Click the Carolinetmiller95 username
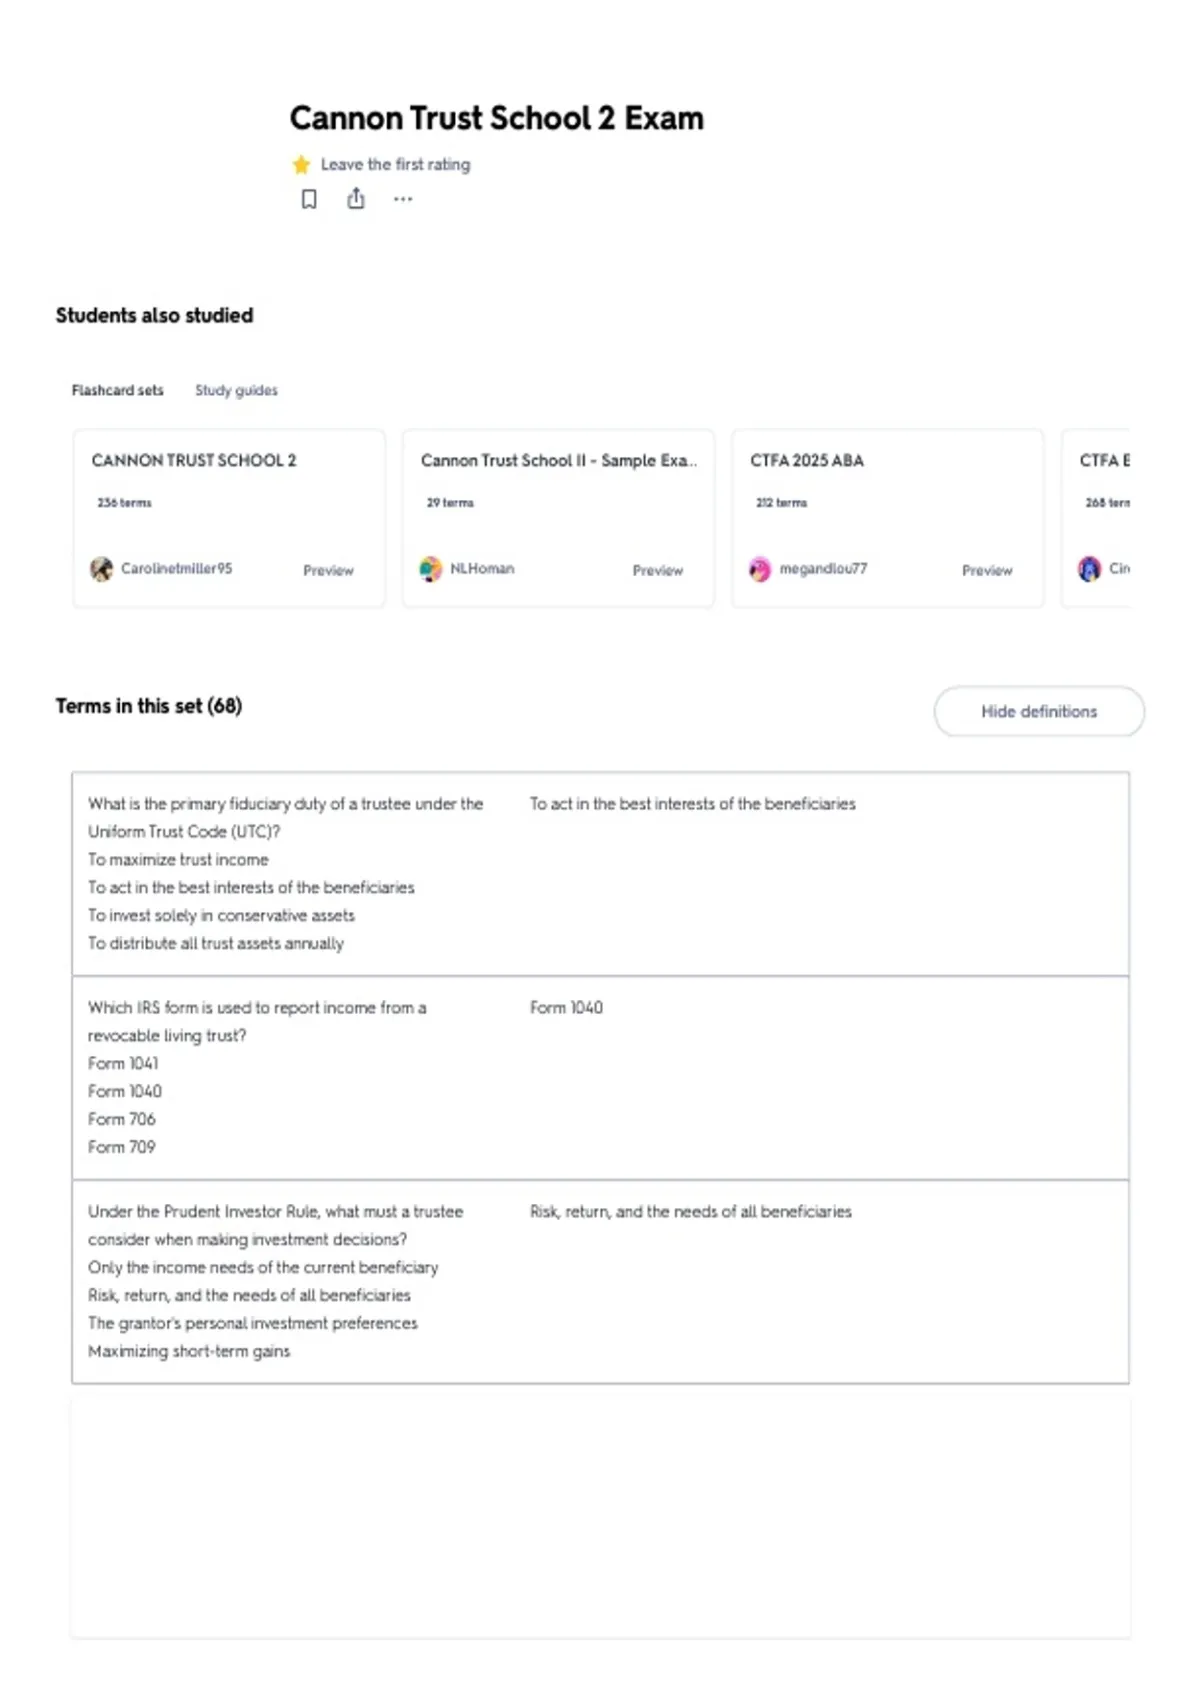Image resolution: width=1200 pixels, height=1700 pixels. point(176,568)
